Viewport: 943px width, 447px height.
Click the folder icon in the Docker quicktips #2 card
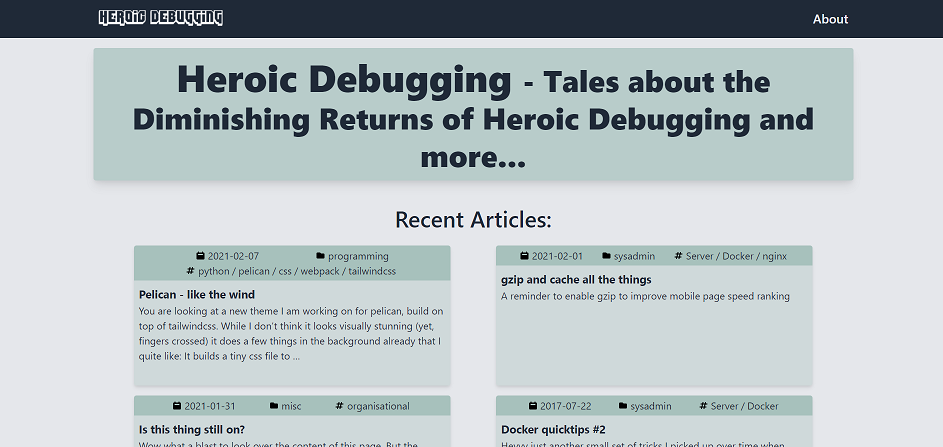tap(622, 406)
